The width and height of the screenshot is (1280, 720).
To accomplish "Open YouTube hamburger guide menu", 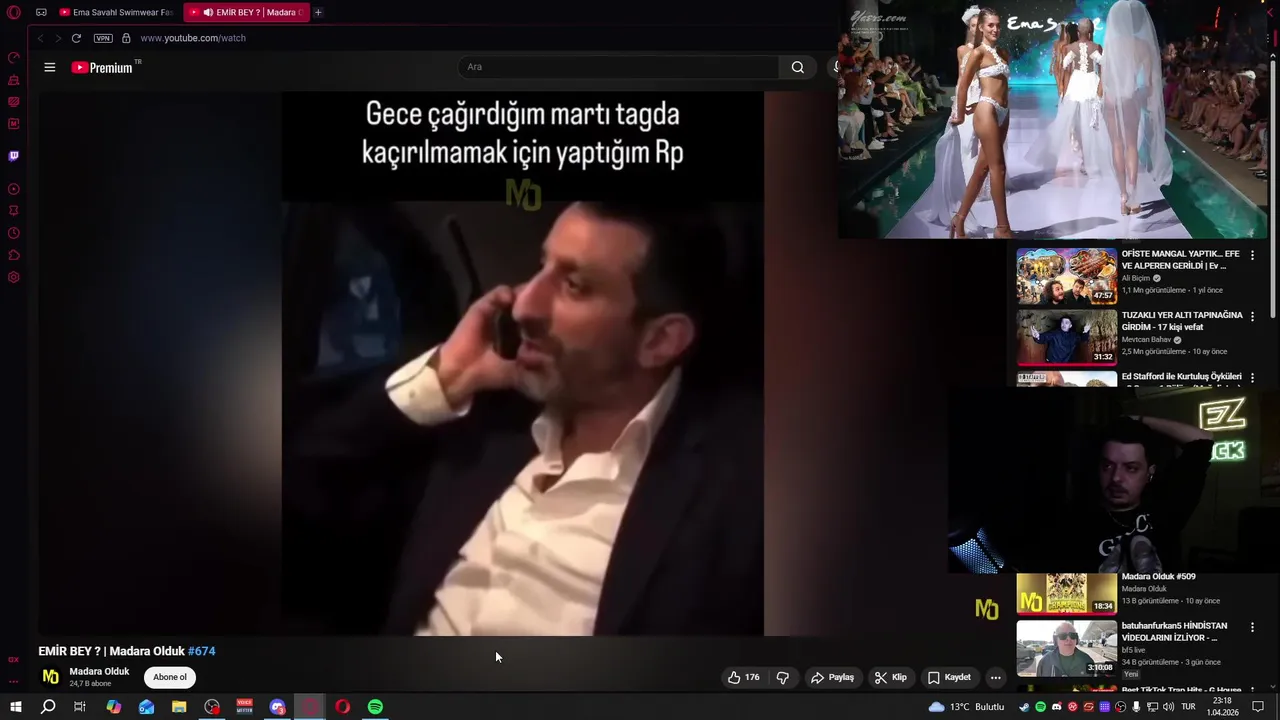I will point(50,67).
